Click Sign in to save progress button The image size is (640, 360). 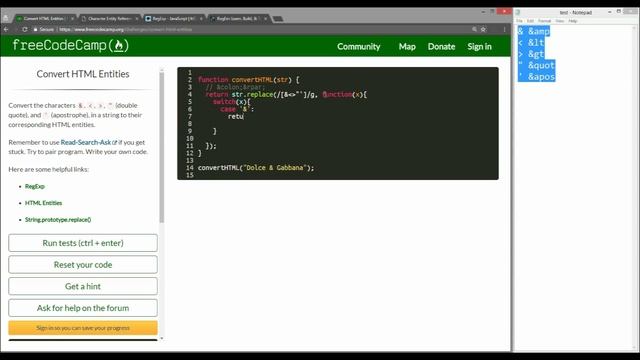(83, 328)
